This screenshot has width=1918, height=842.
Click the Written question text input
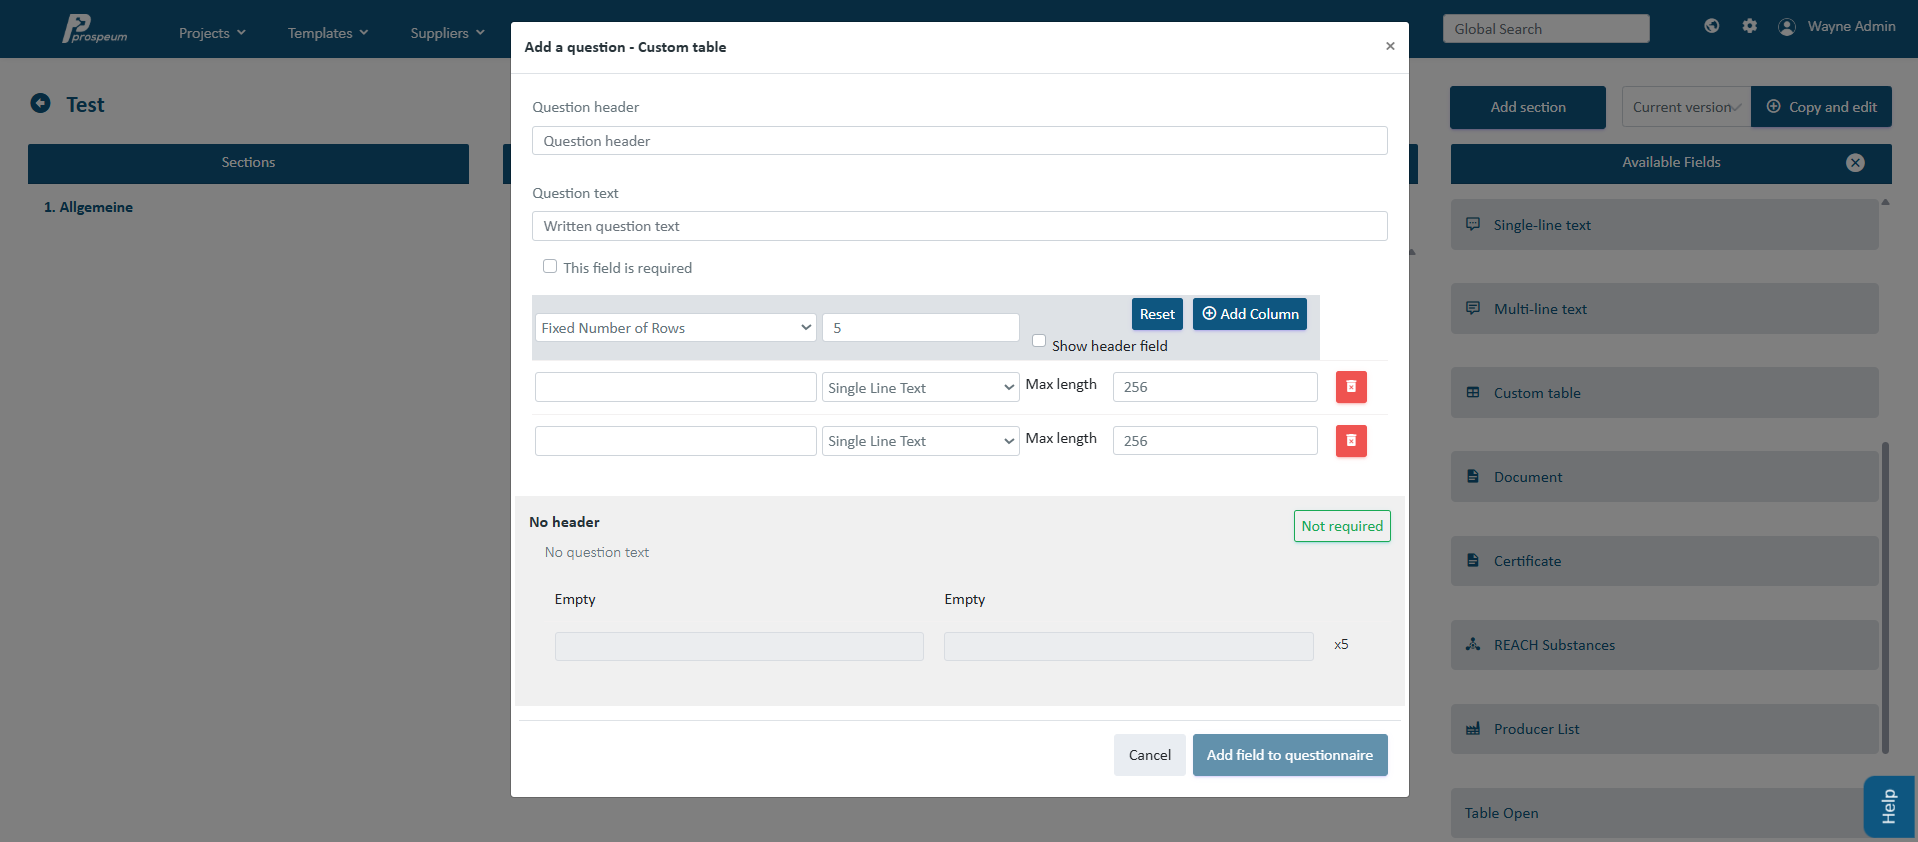(960, 226)
